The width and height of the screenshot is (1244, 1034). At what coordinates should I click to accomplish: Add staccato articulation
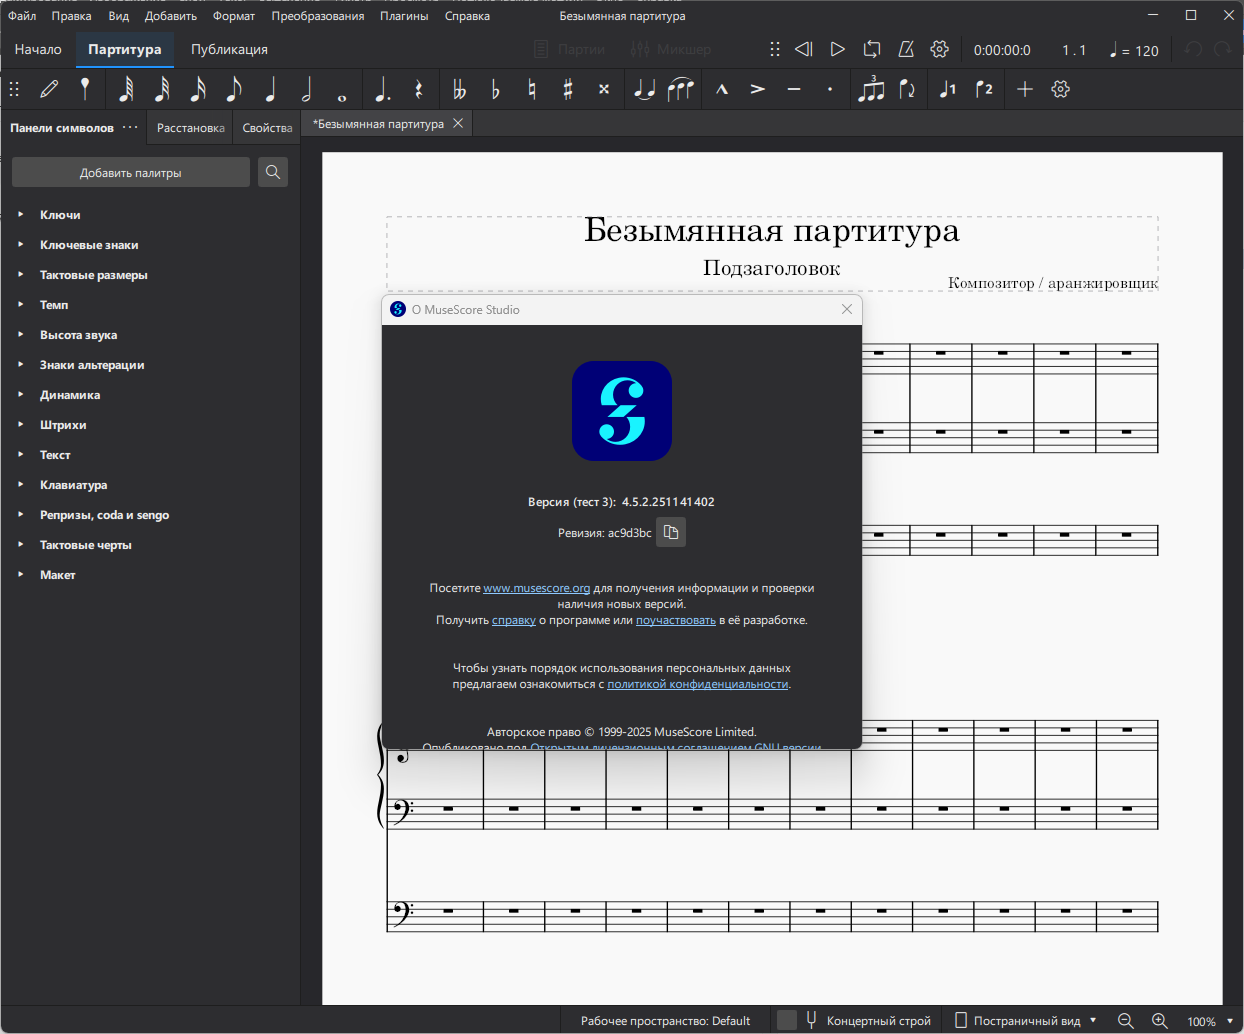pos(830,89)
